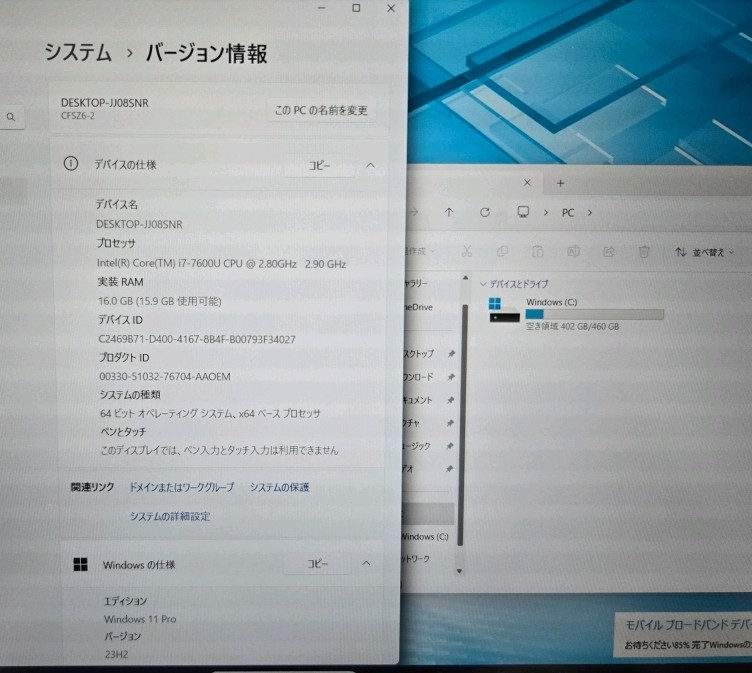Select ダウンロード in Explorer sidebar
The height and width of the screenshot is (673, 752).
tap(419, 377)
